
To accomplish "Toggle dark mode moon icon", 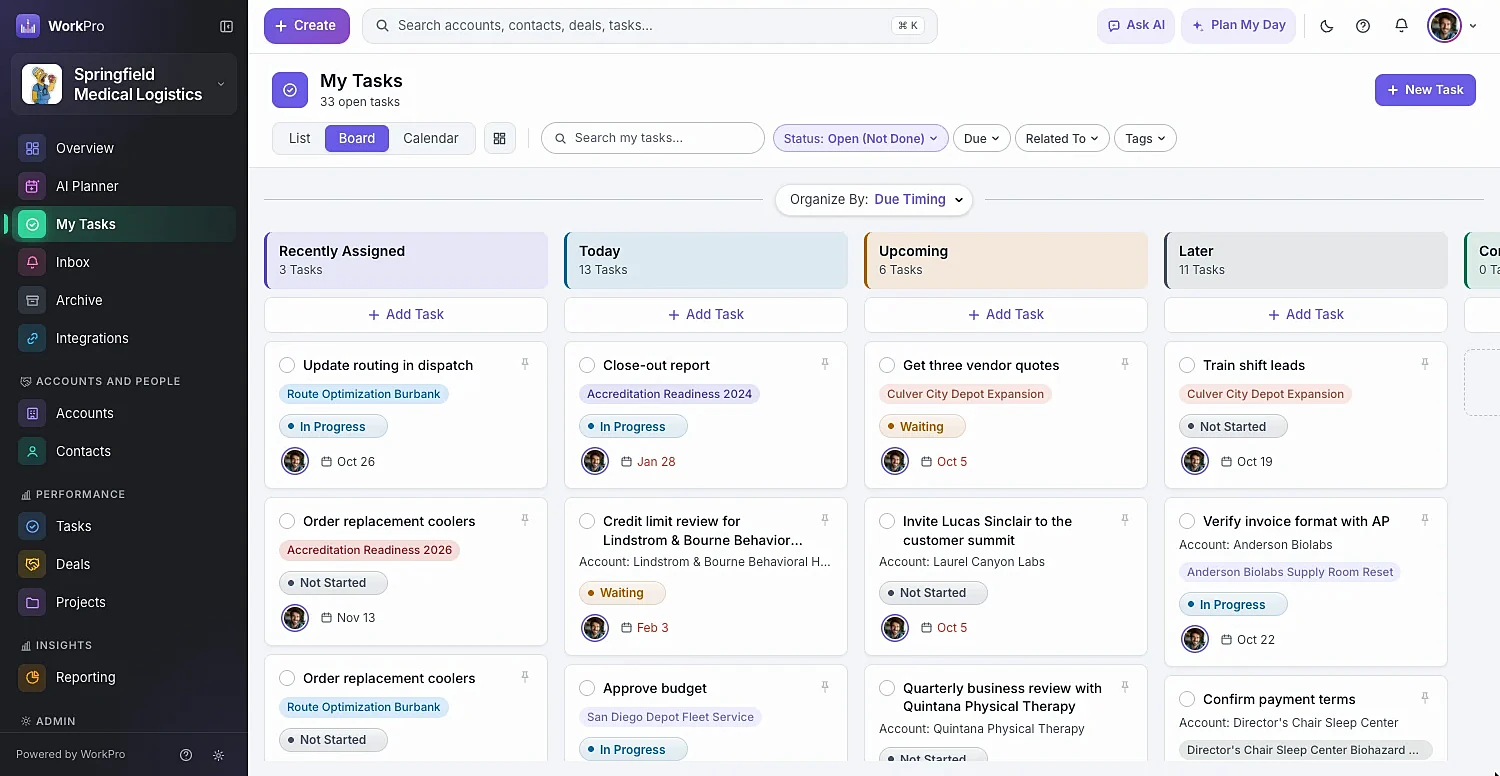I will (x=1327, y=26).
